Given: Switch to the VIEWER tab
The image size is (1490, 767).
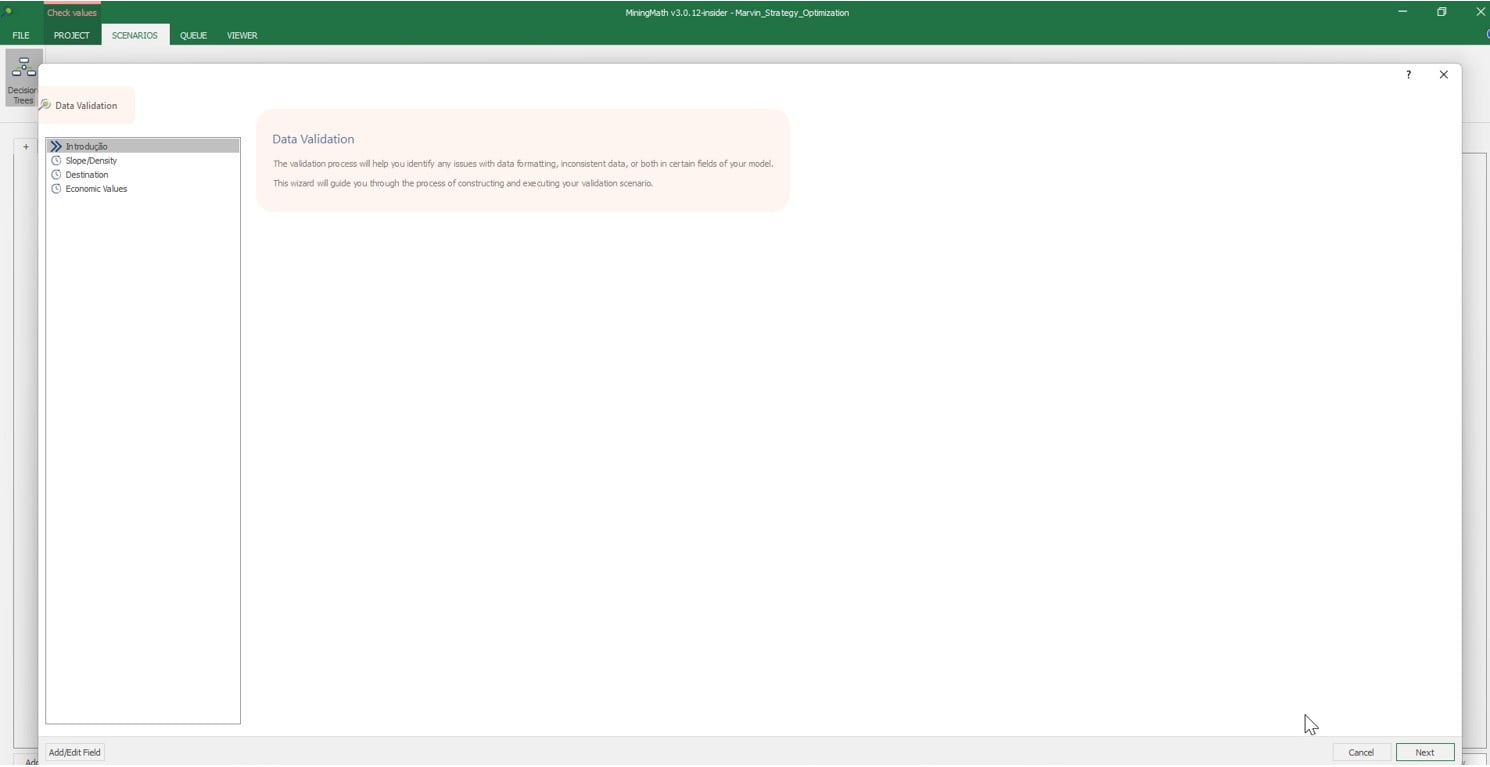Looking at the screenshot, I should [x=242, y=35].
